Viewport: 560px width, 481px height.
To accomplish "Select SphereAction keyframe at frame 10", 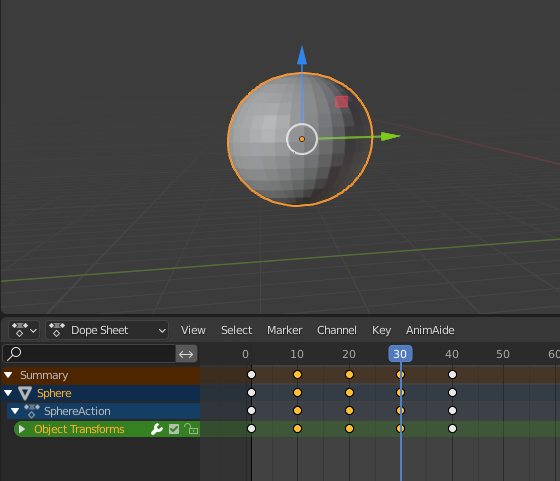I will pos(297,410).
